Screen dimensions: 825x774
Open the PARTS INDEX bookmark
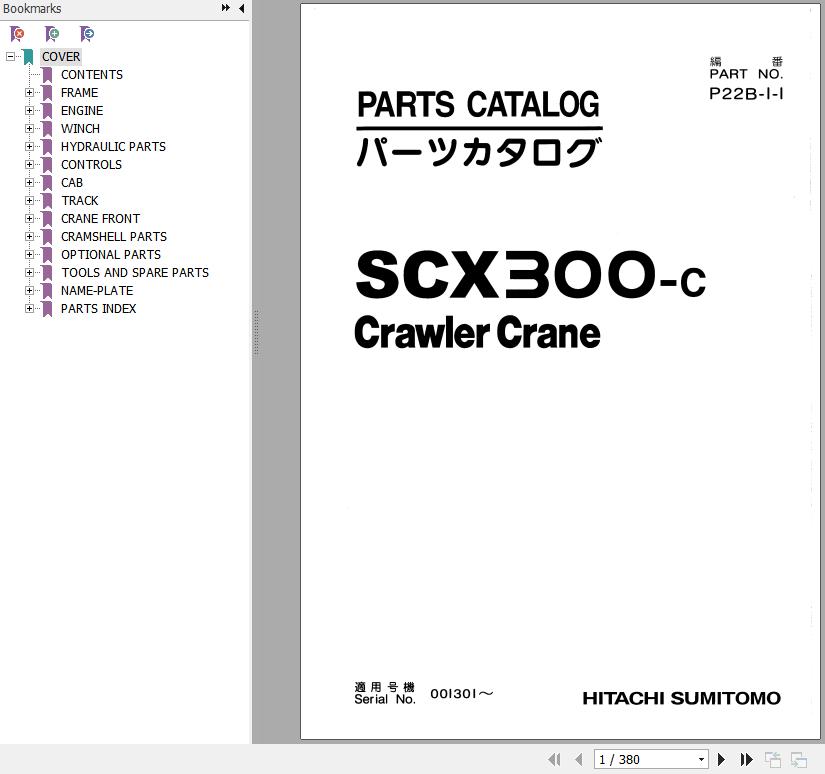[98, 308]
